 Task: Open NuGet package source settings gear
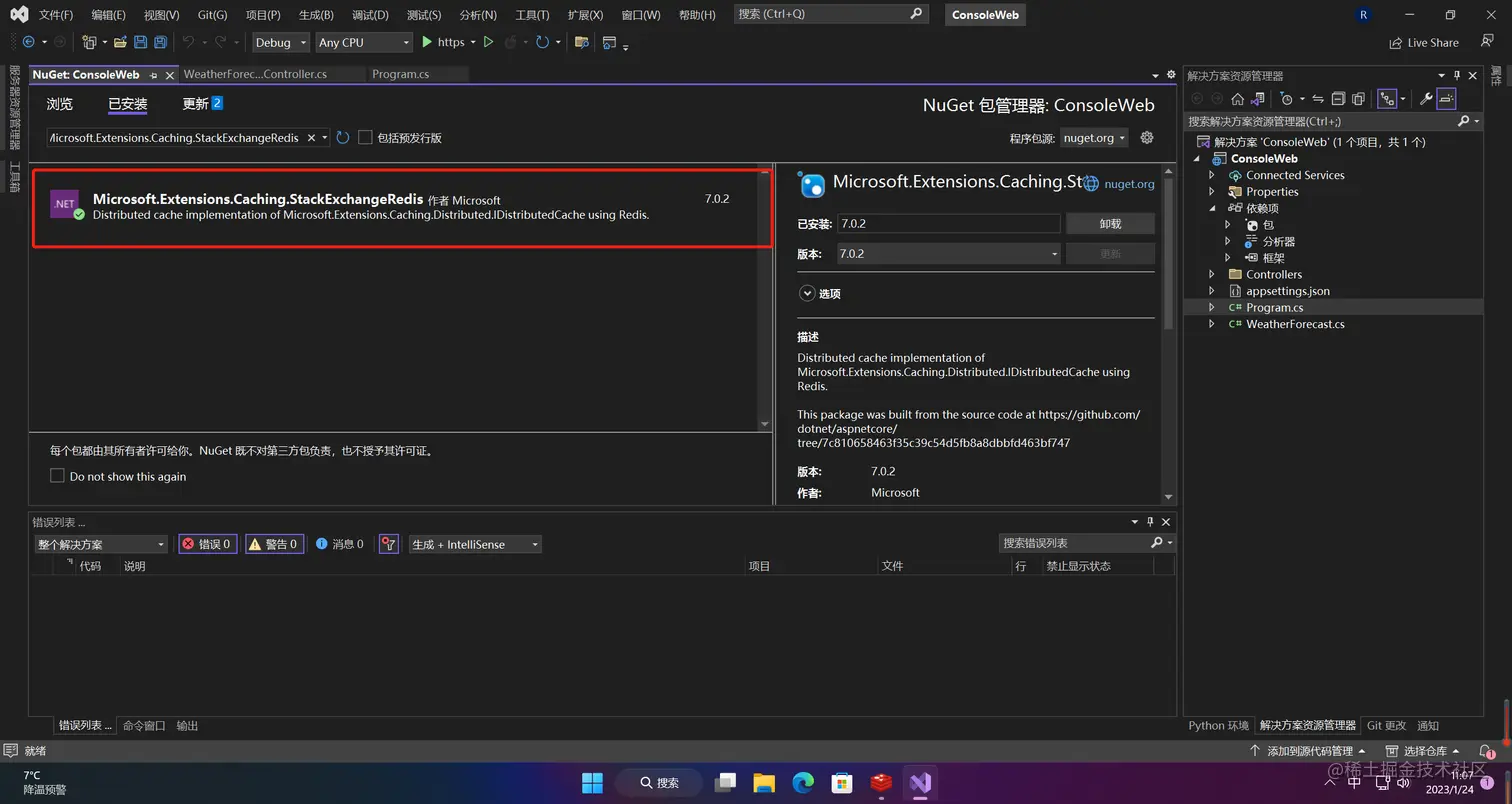point(1147,138)
